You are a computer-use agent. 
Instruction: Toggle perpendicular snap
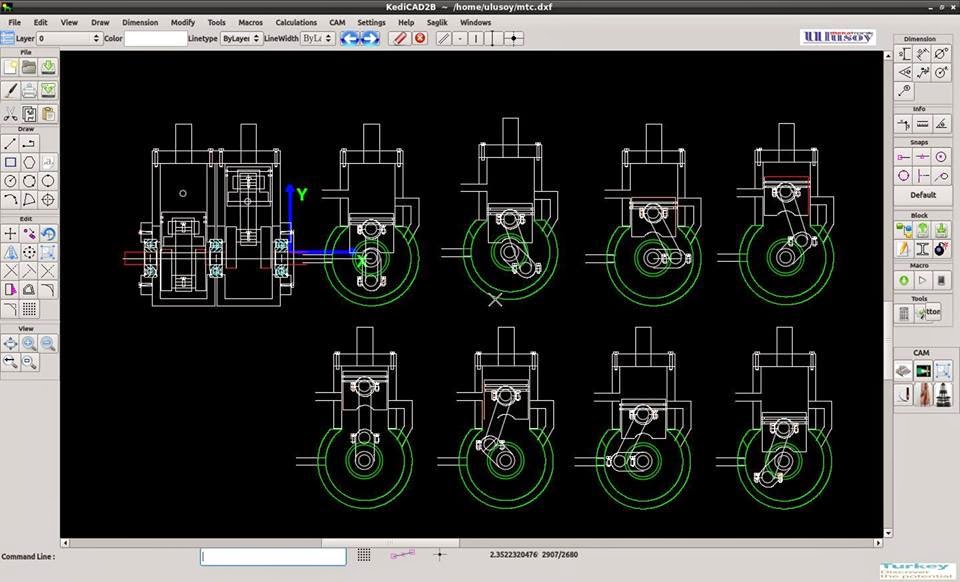pyautogui.click(x=923, y=176)
